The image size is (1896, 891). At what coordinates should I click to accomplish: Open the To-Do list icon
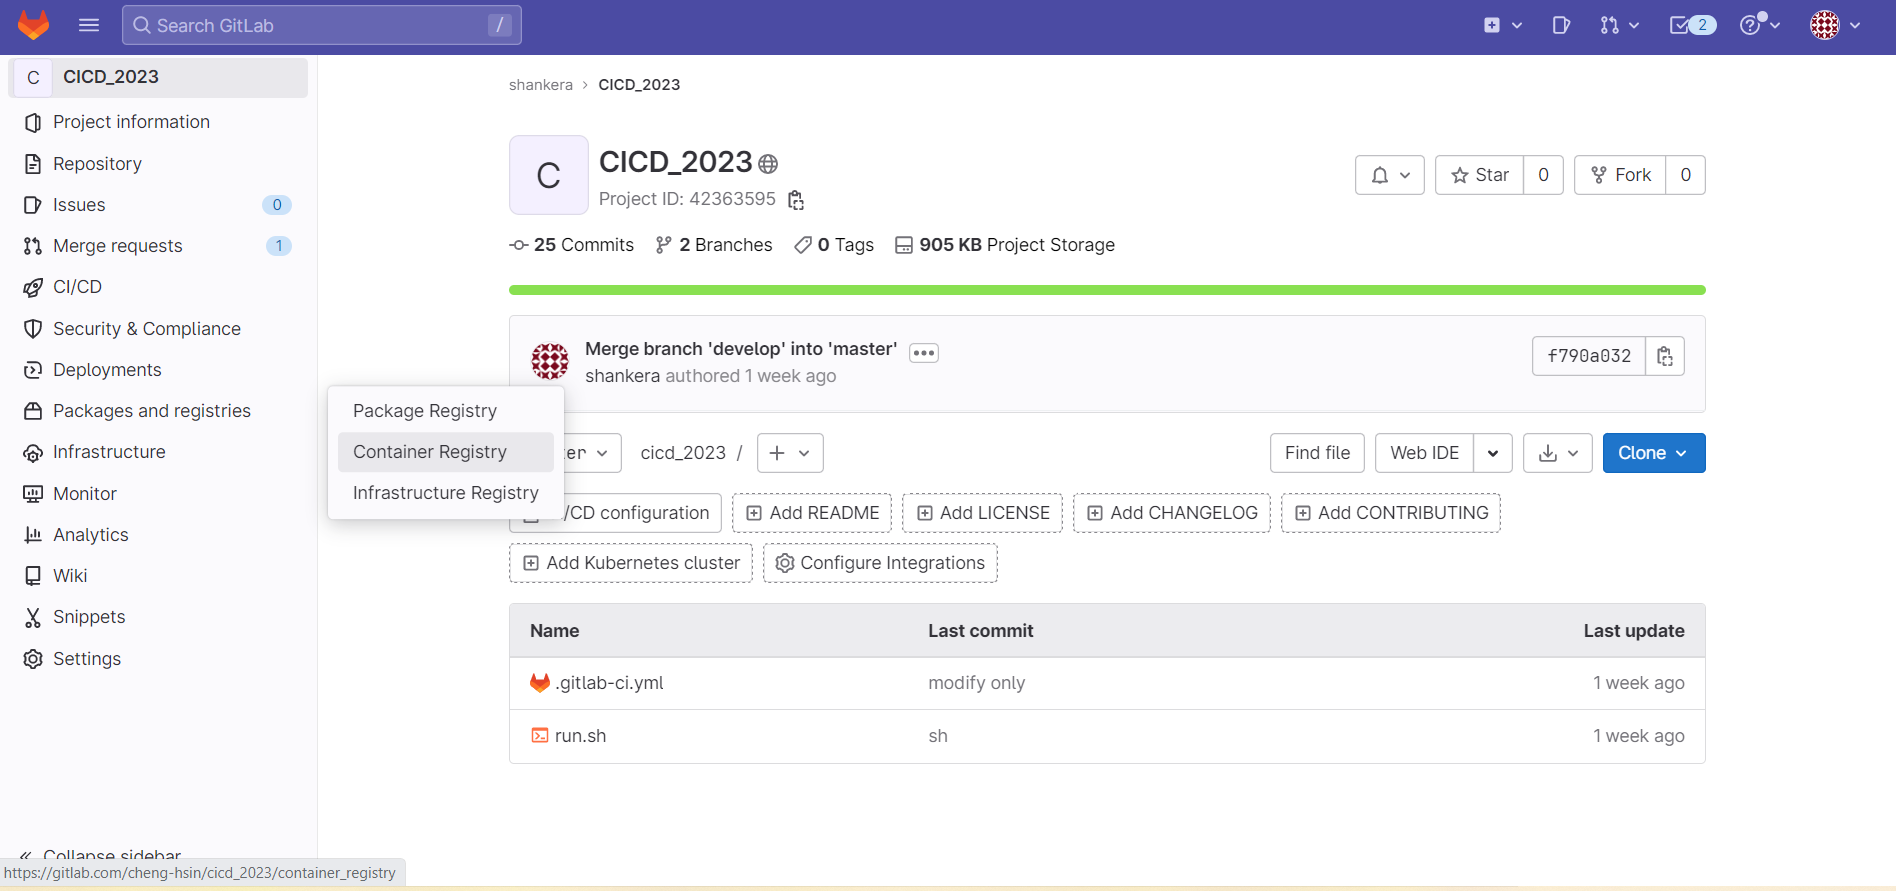point(1691,25)
